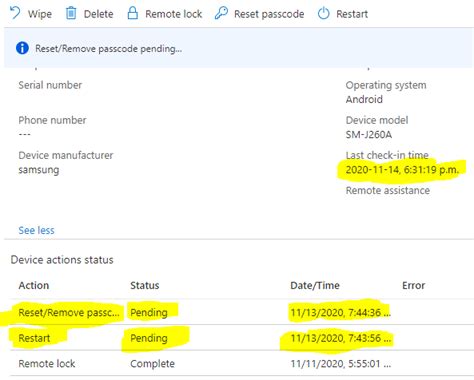Click the samsung manufacturer value
This screenshot has width=474, height=380.
click(x=39, y=170)
